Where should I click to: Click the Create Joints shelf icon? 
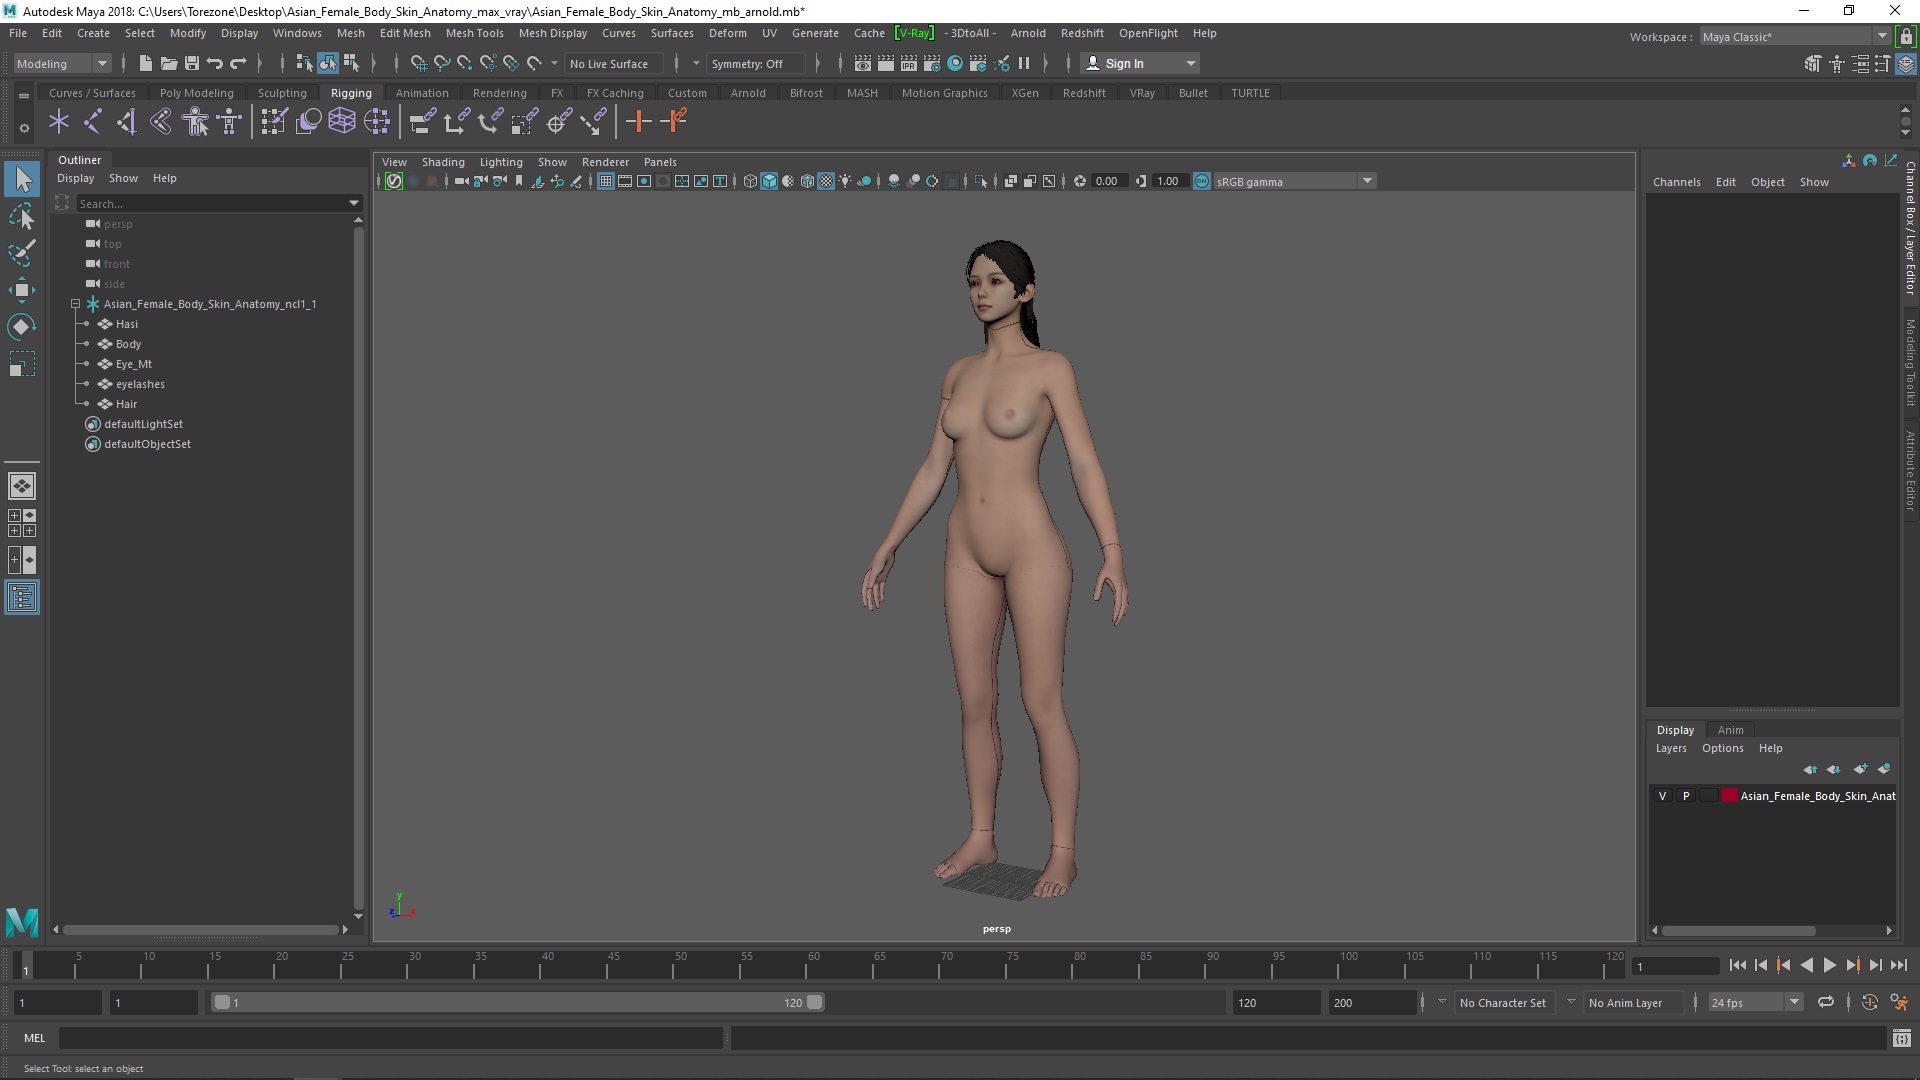click(93, 122)
